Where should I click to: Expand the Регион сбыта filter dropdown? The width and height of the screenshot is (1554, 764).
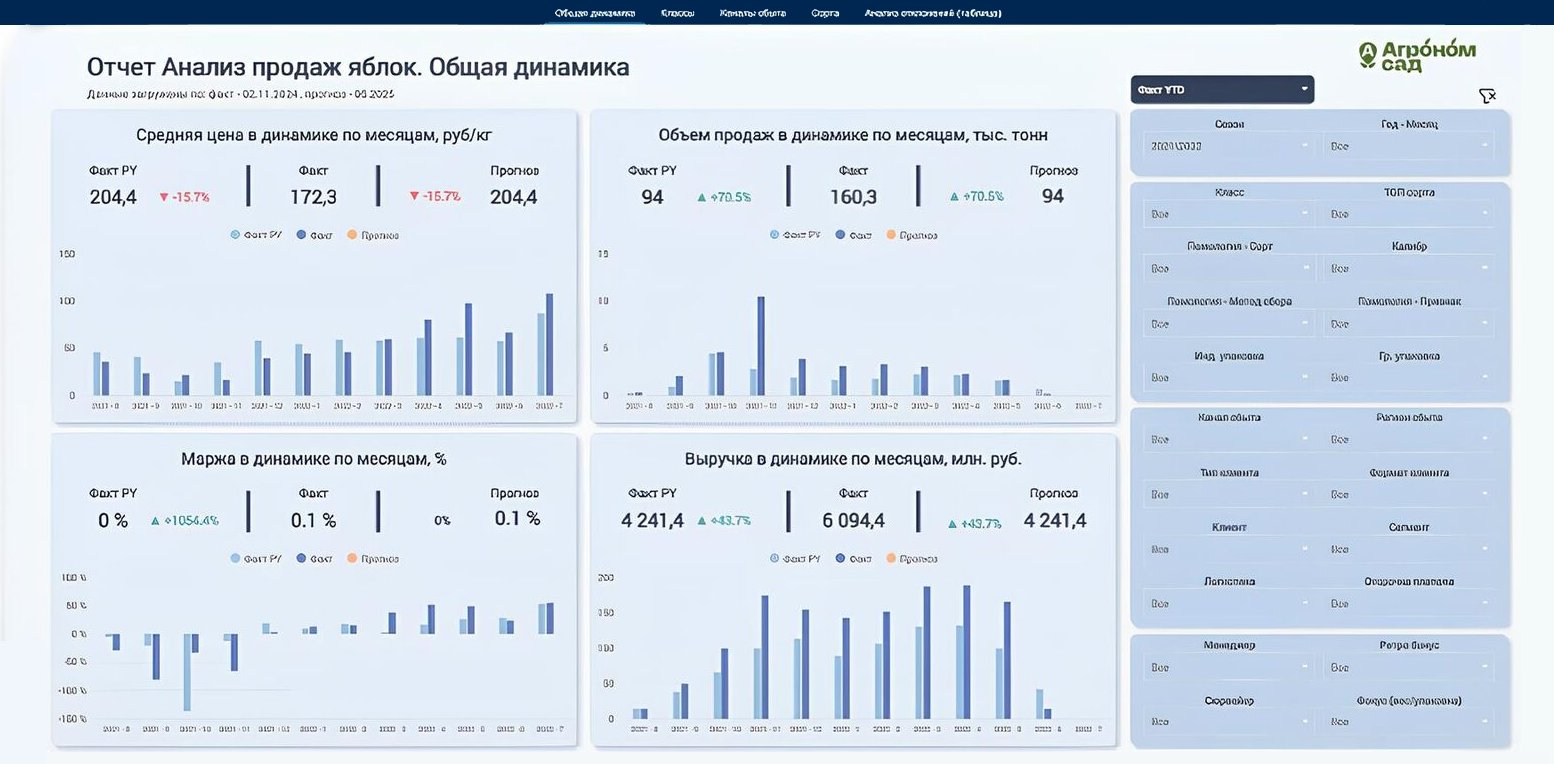point(1408,440)
